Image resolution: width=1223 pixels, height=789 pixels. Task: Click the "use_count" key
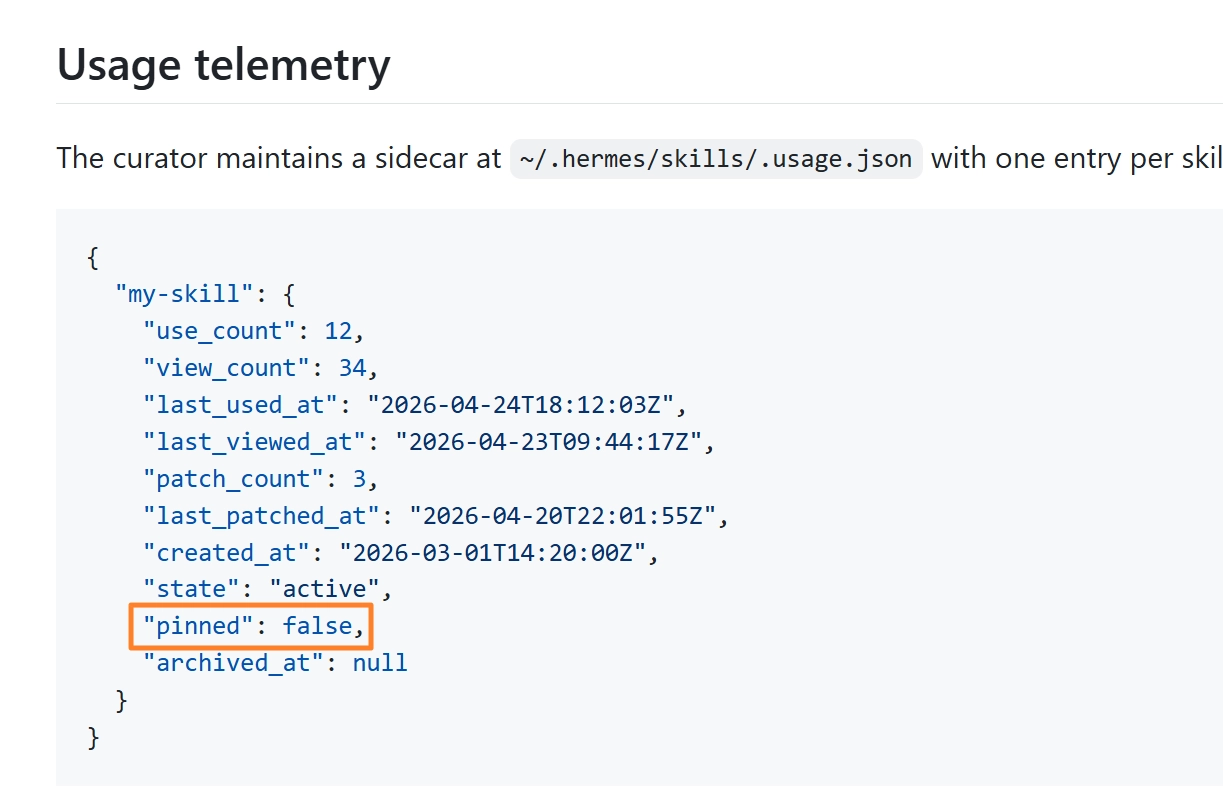pos(220,331)
